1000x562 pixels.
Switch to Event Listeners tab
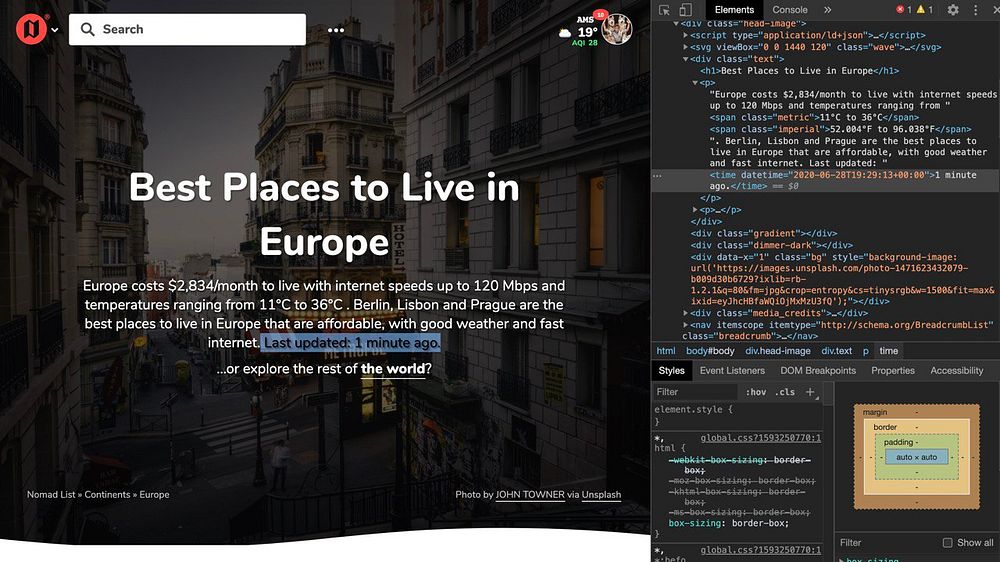pyautogui.click(x=732, y=371)
